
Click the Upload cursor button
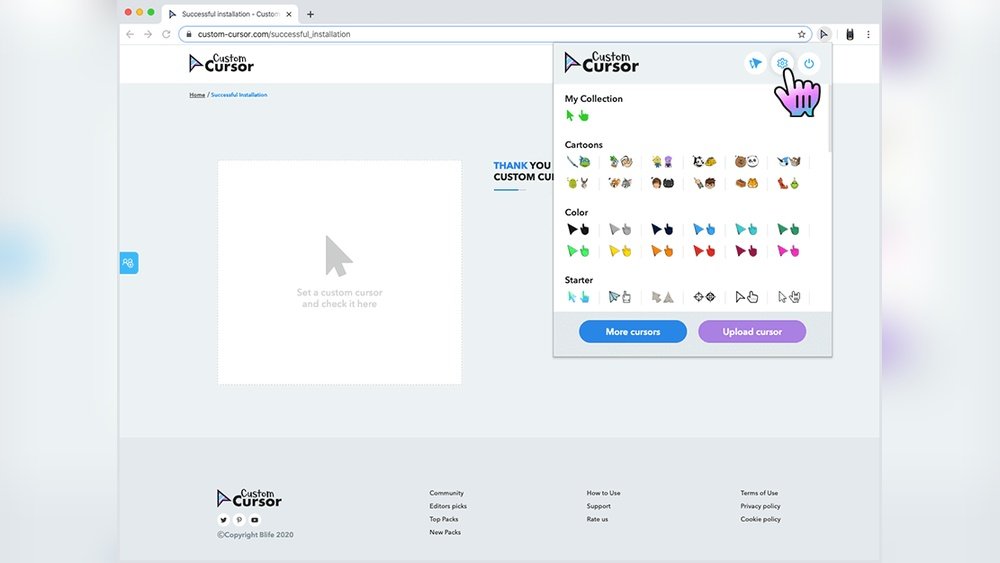pos(751,332)
